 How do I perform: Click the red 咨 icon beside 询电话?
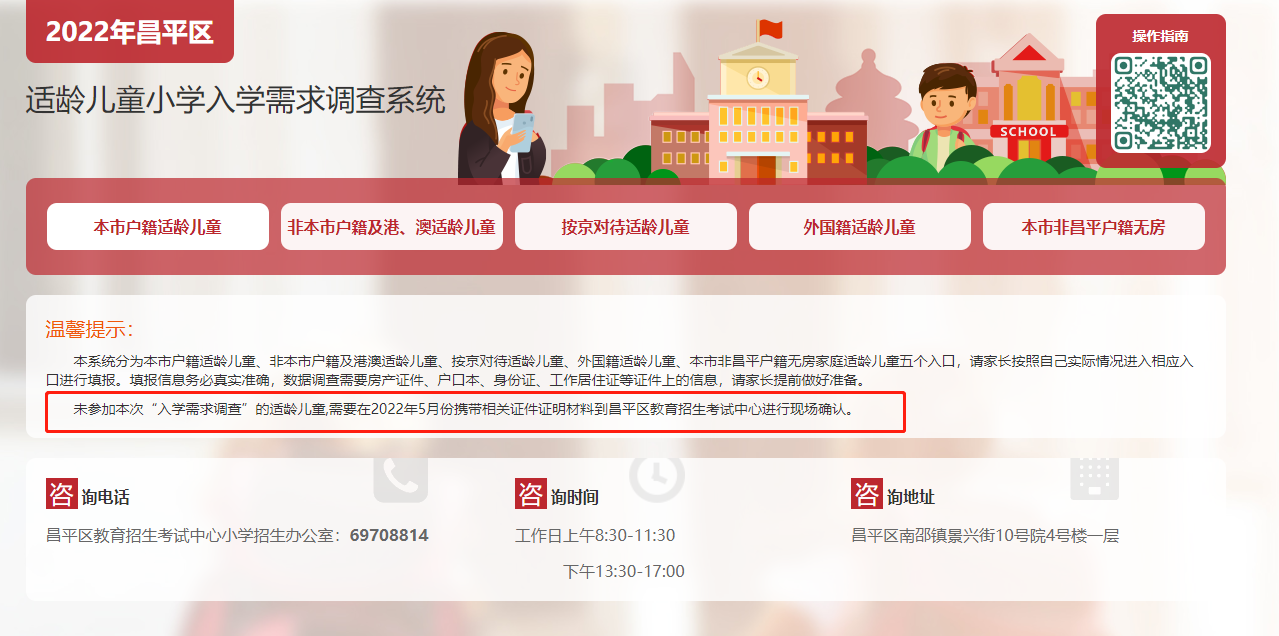click(62, 494)
